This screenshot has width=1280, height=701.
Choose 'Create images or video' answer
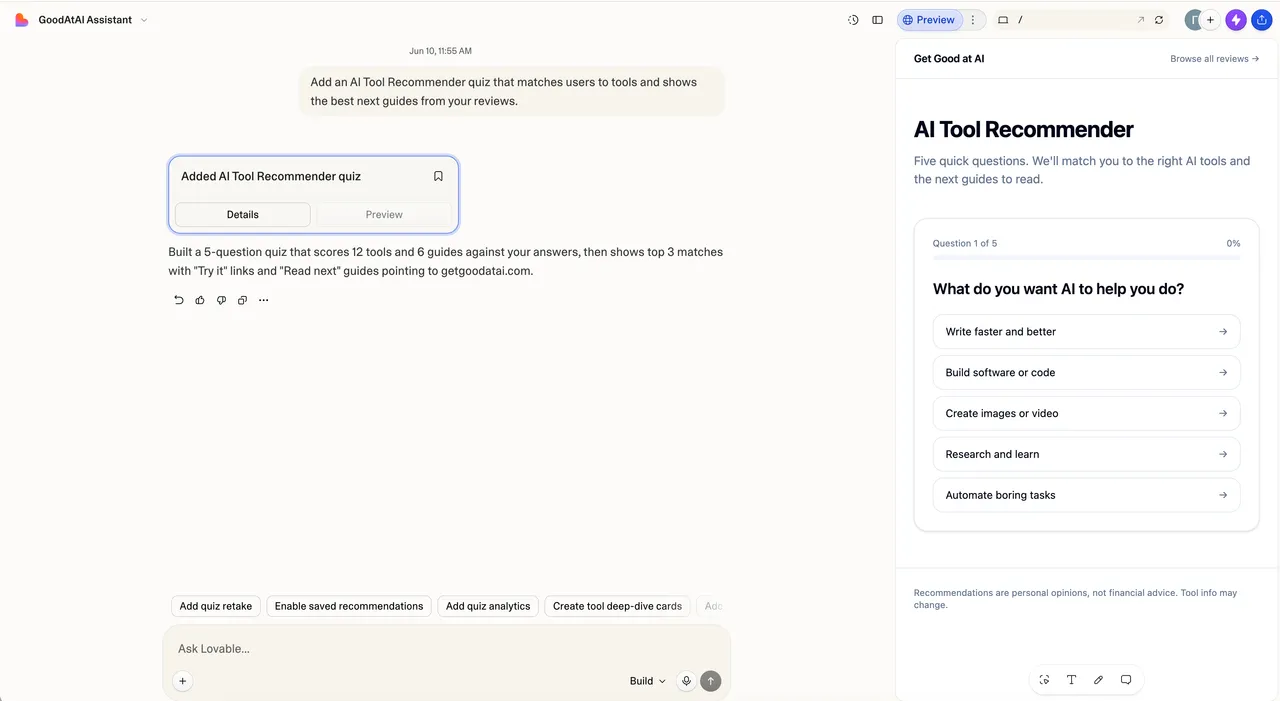point(1086,414)
